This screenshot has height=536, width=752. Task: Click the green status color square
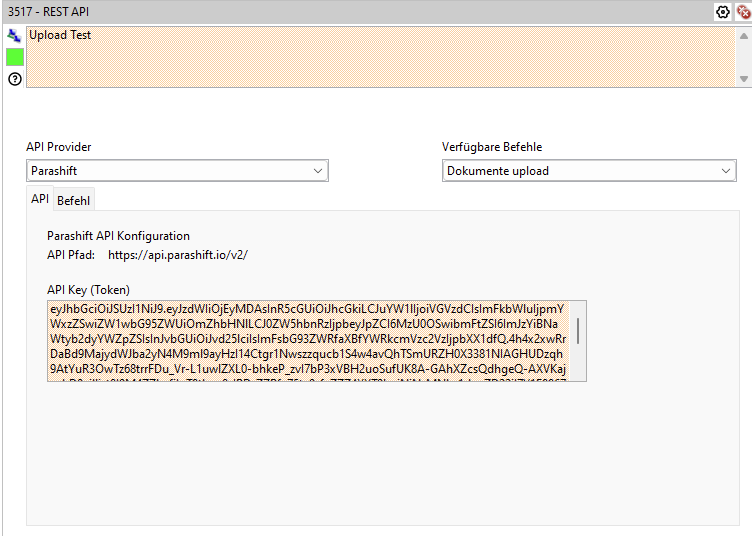point(15,57)
